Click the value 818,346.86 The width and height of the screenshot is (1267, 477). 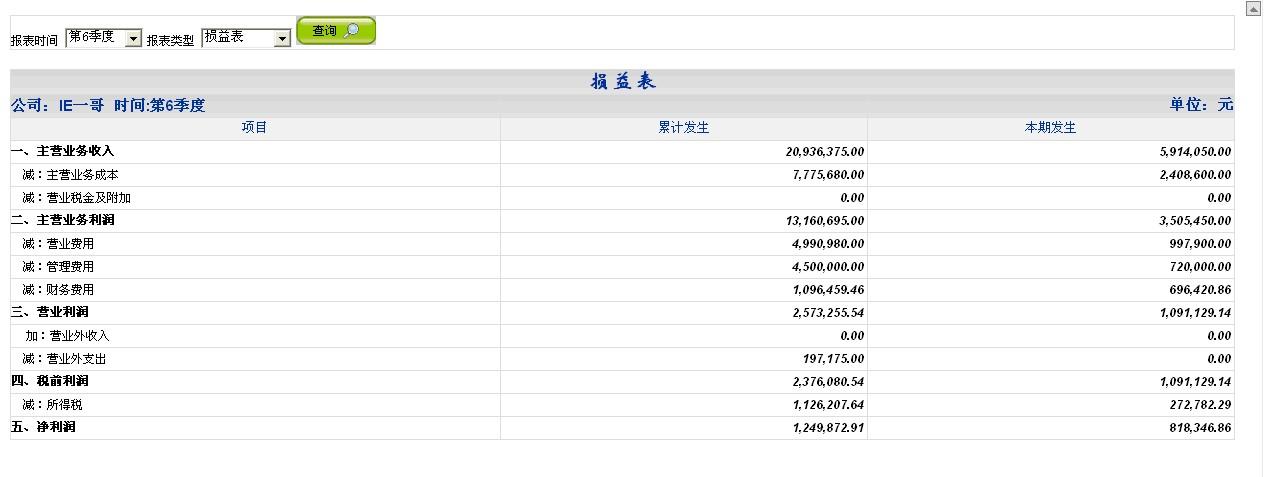pyautogui.click(x=1201, y=428)
